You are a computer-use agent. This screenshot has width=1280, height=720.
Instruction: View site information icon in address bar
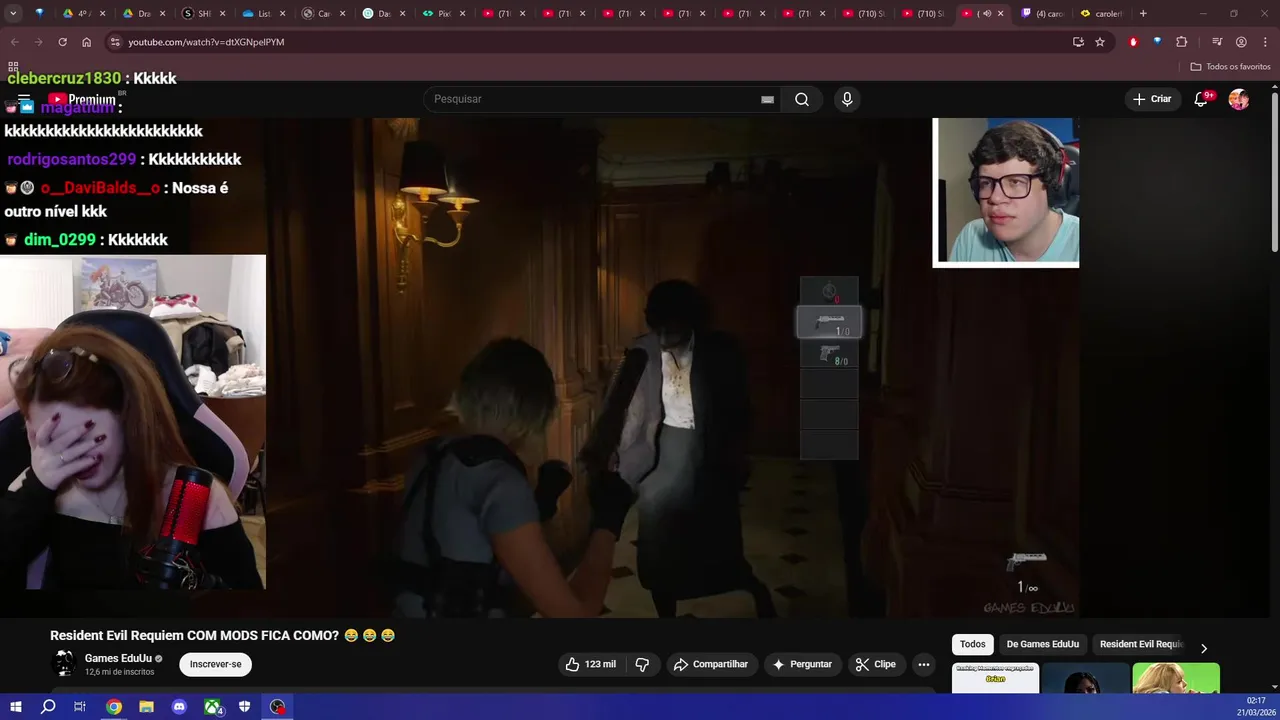click(115, 42)
